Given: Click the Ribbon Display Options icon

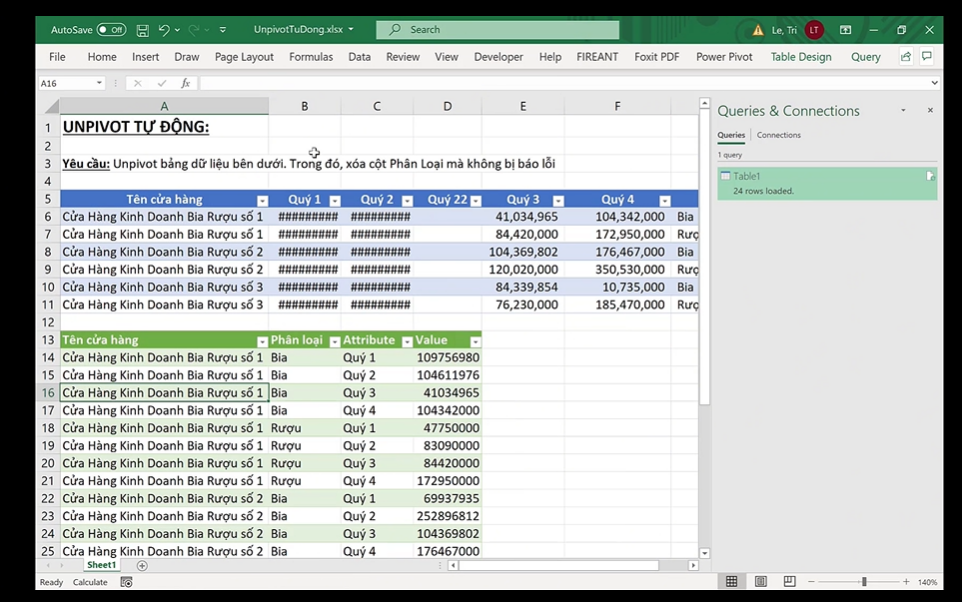Looking at the screenshot, I should click(846, 30).
